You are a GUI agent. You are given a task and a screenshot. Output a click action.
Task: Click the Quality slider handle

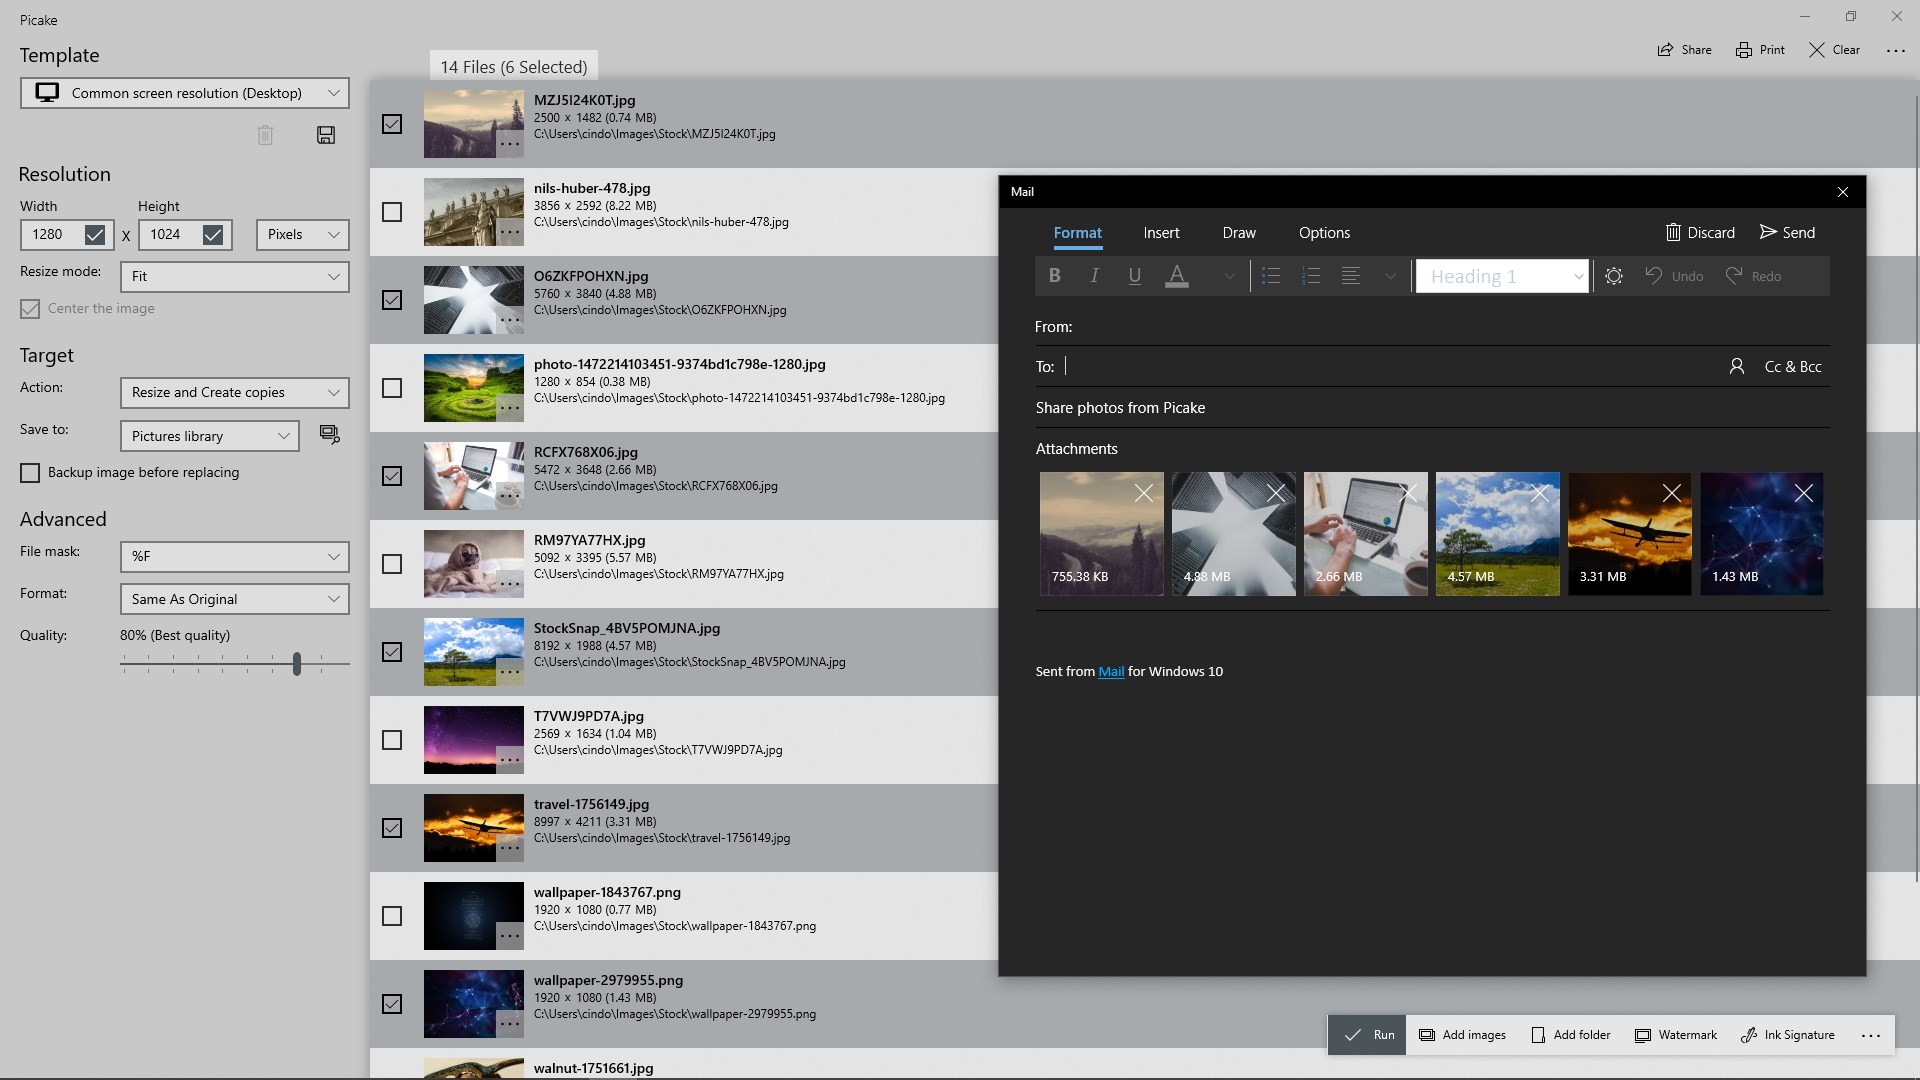pos(297,664)
